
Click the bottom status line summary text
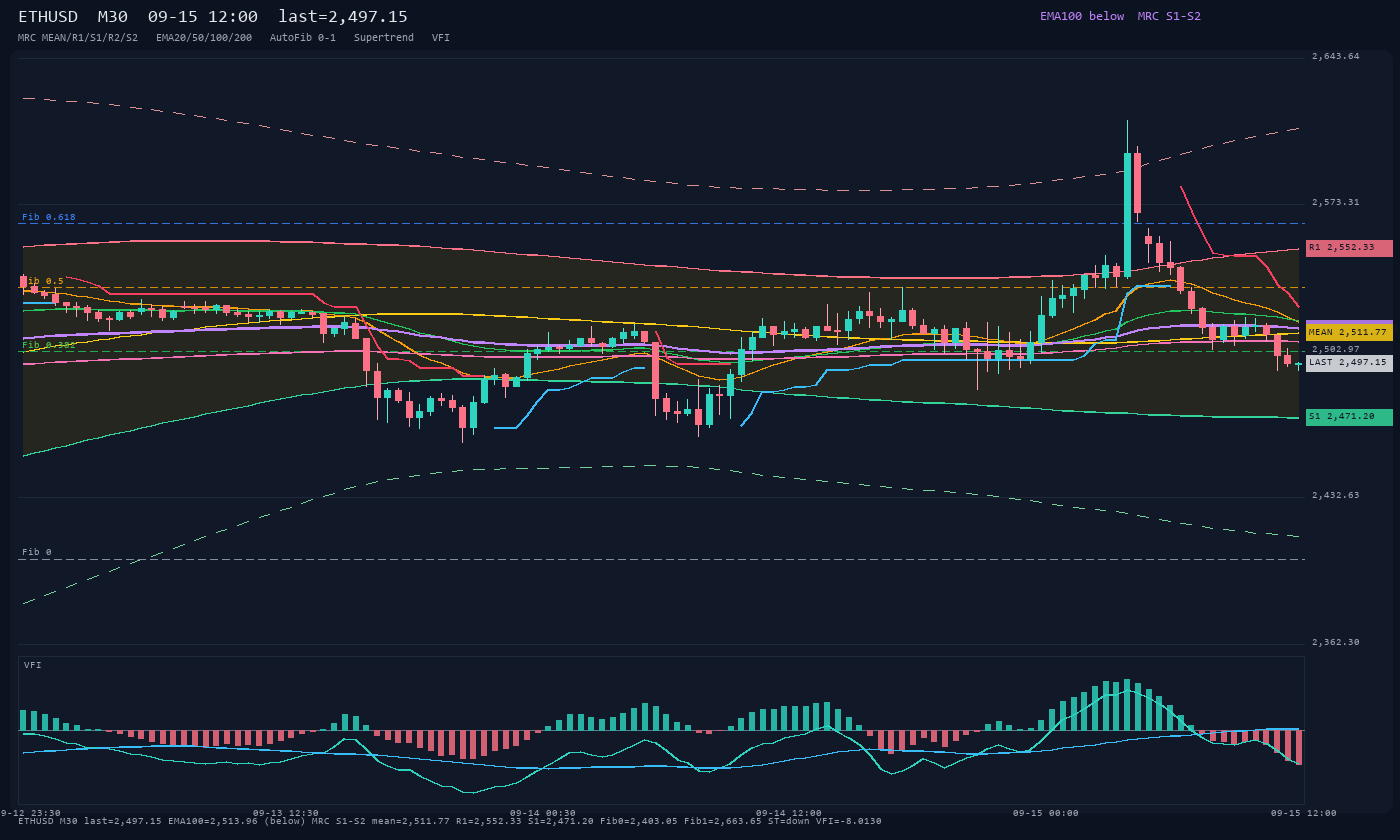(x=450, y=821)
